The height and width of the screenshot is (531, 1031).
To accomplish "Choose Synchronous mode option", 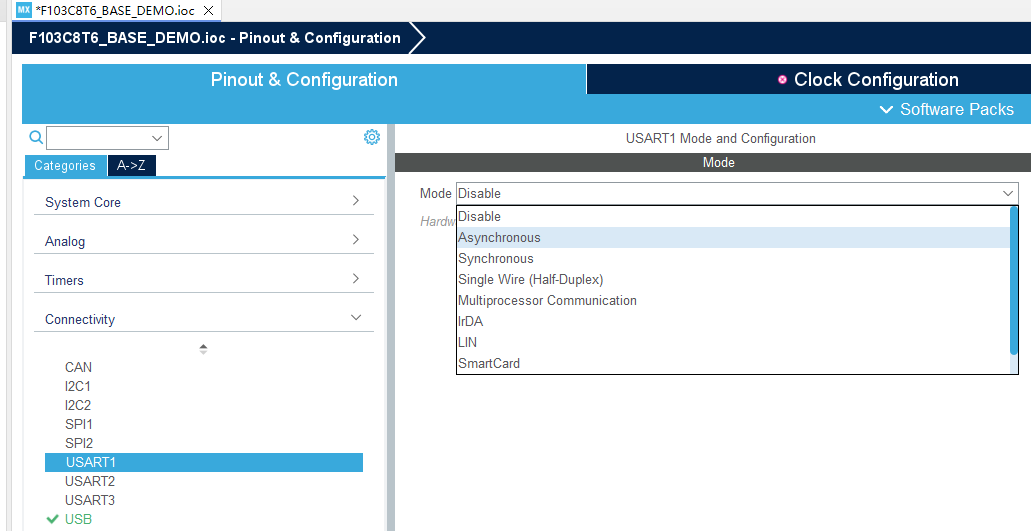I will (733, 258).
